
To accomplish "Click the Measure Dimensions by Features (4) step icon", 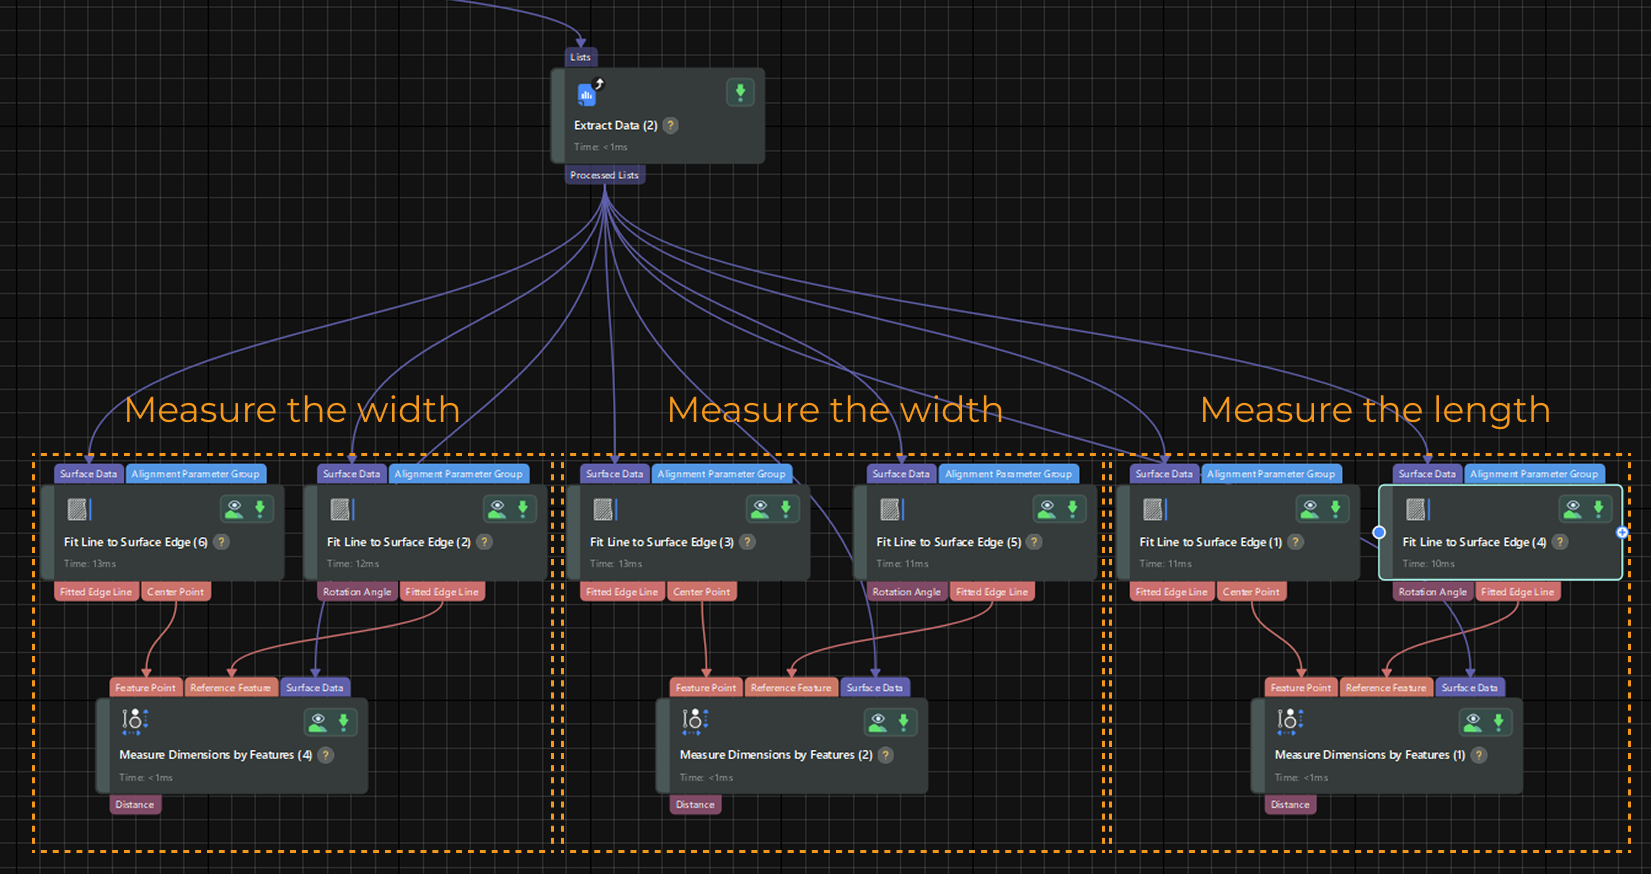I will pyautogui.click(x=134, y=721).
